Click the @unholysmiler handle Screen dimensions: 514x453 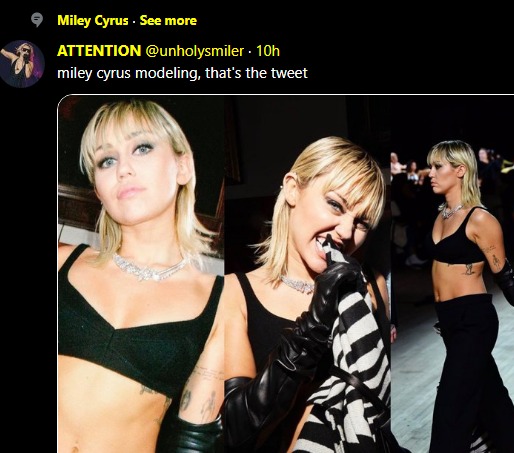click(x=194, y=51)
